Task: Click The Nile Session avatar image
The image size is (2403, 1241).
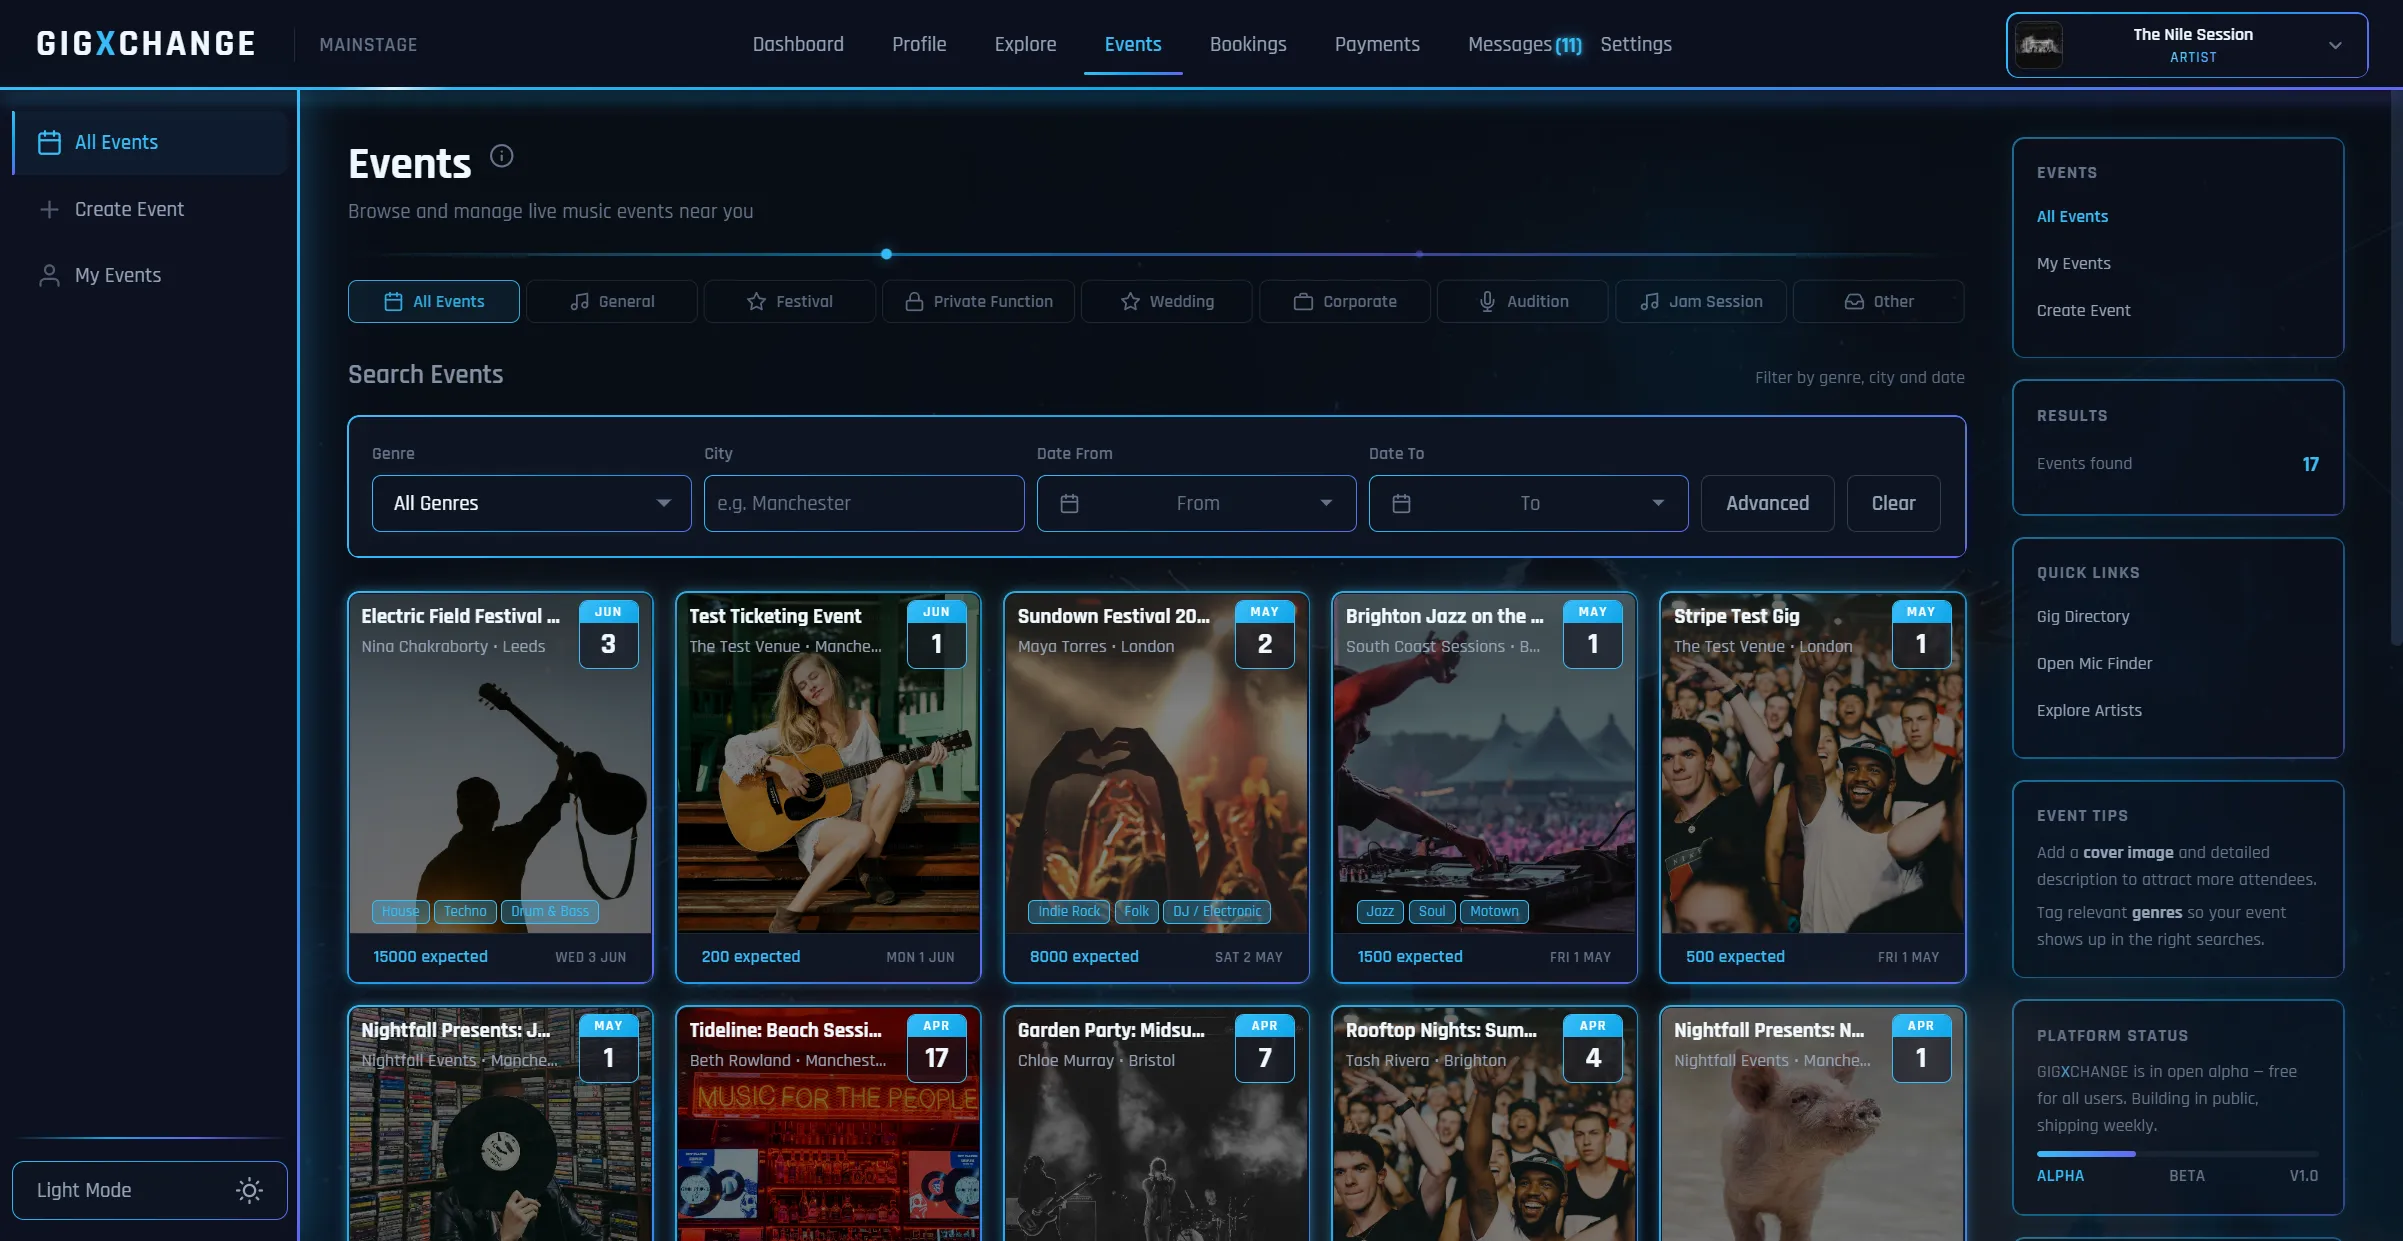Action: [x=2038, y=45]
